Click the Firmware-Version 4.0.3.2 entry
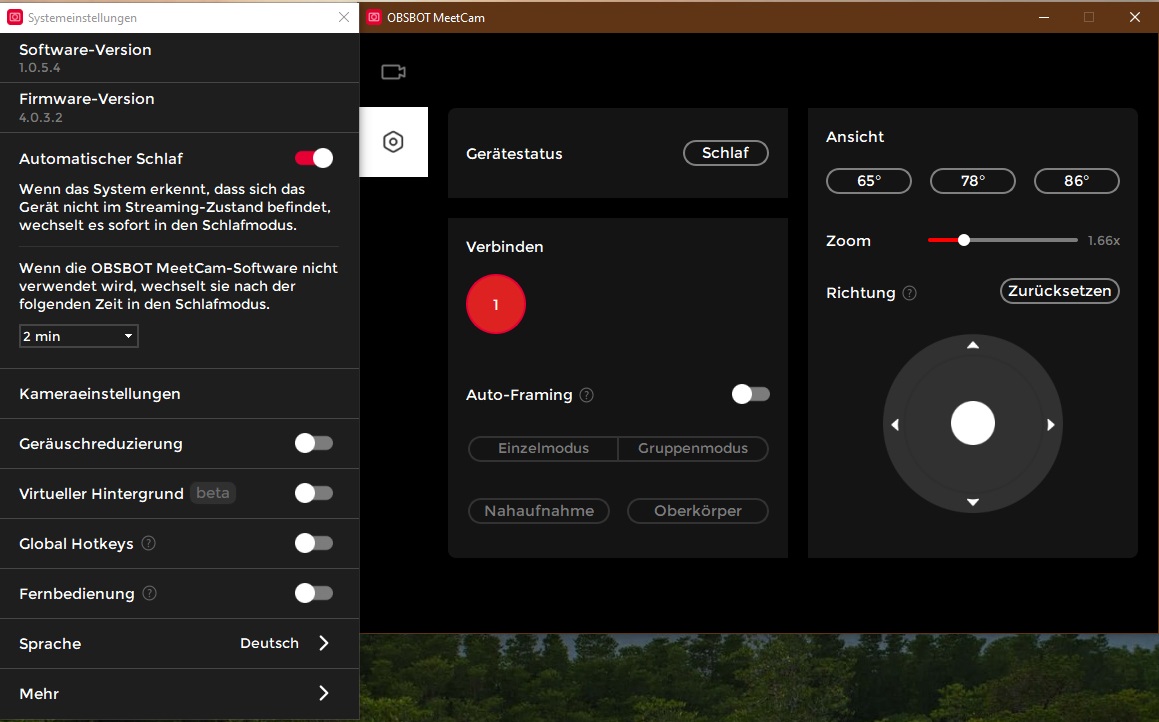Image resolution: width=1159 pixels, height=722 pixels. 180,107
